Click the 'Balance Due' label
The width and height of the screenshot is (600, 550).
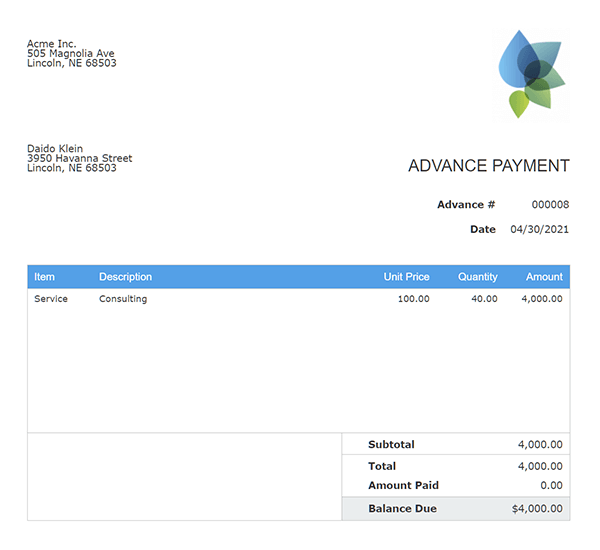pos(402,509)
